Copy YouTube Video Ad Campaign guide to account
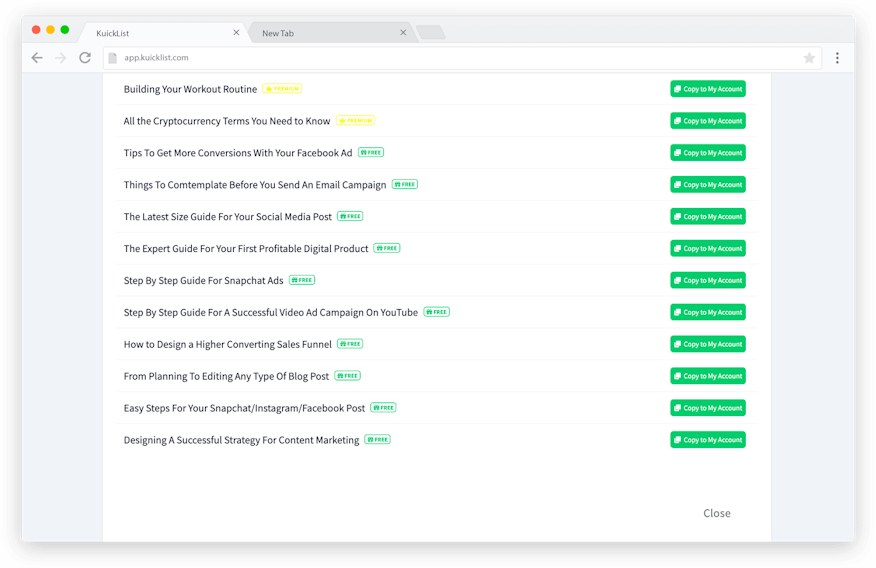Image resolution: width=876 pixels, height=568 pixels. pos(707,312)
